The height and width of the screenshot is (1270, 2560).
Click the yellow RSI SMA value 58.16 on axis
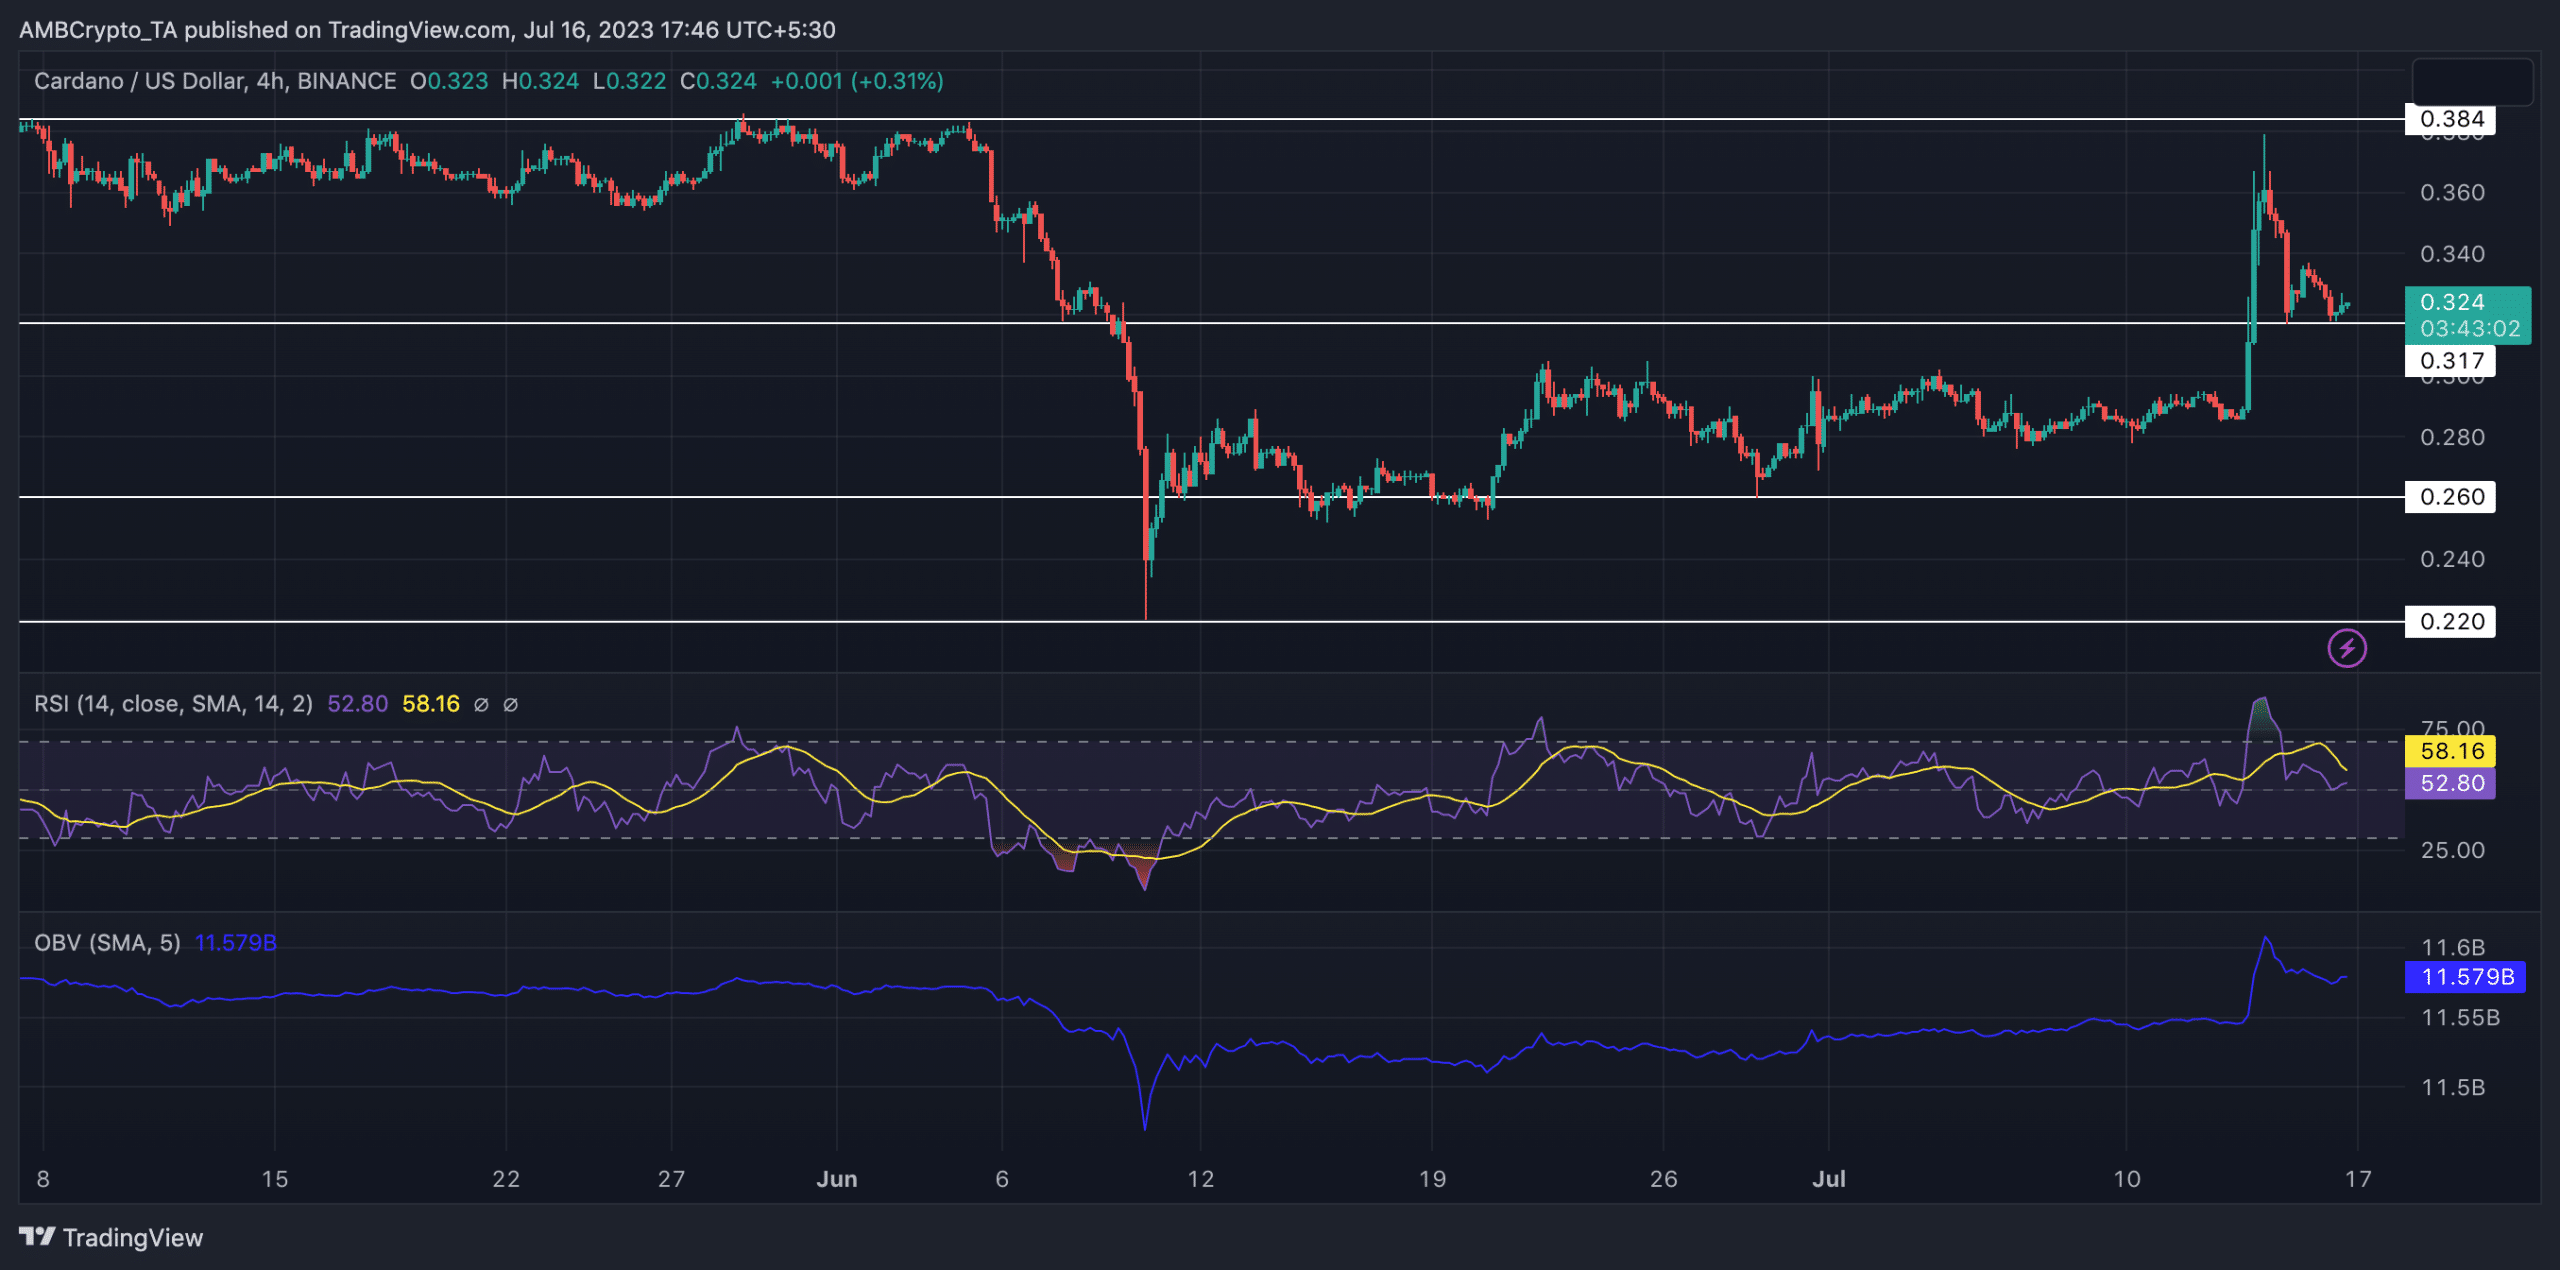(2450, 751)
